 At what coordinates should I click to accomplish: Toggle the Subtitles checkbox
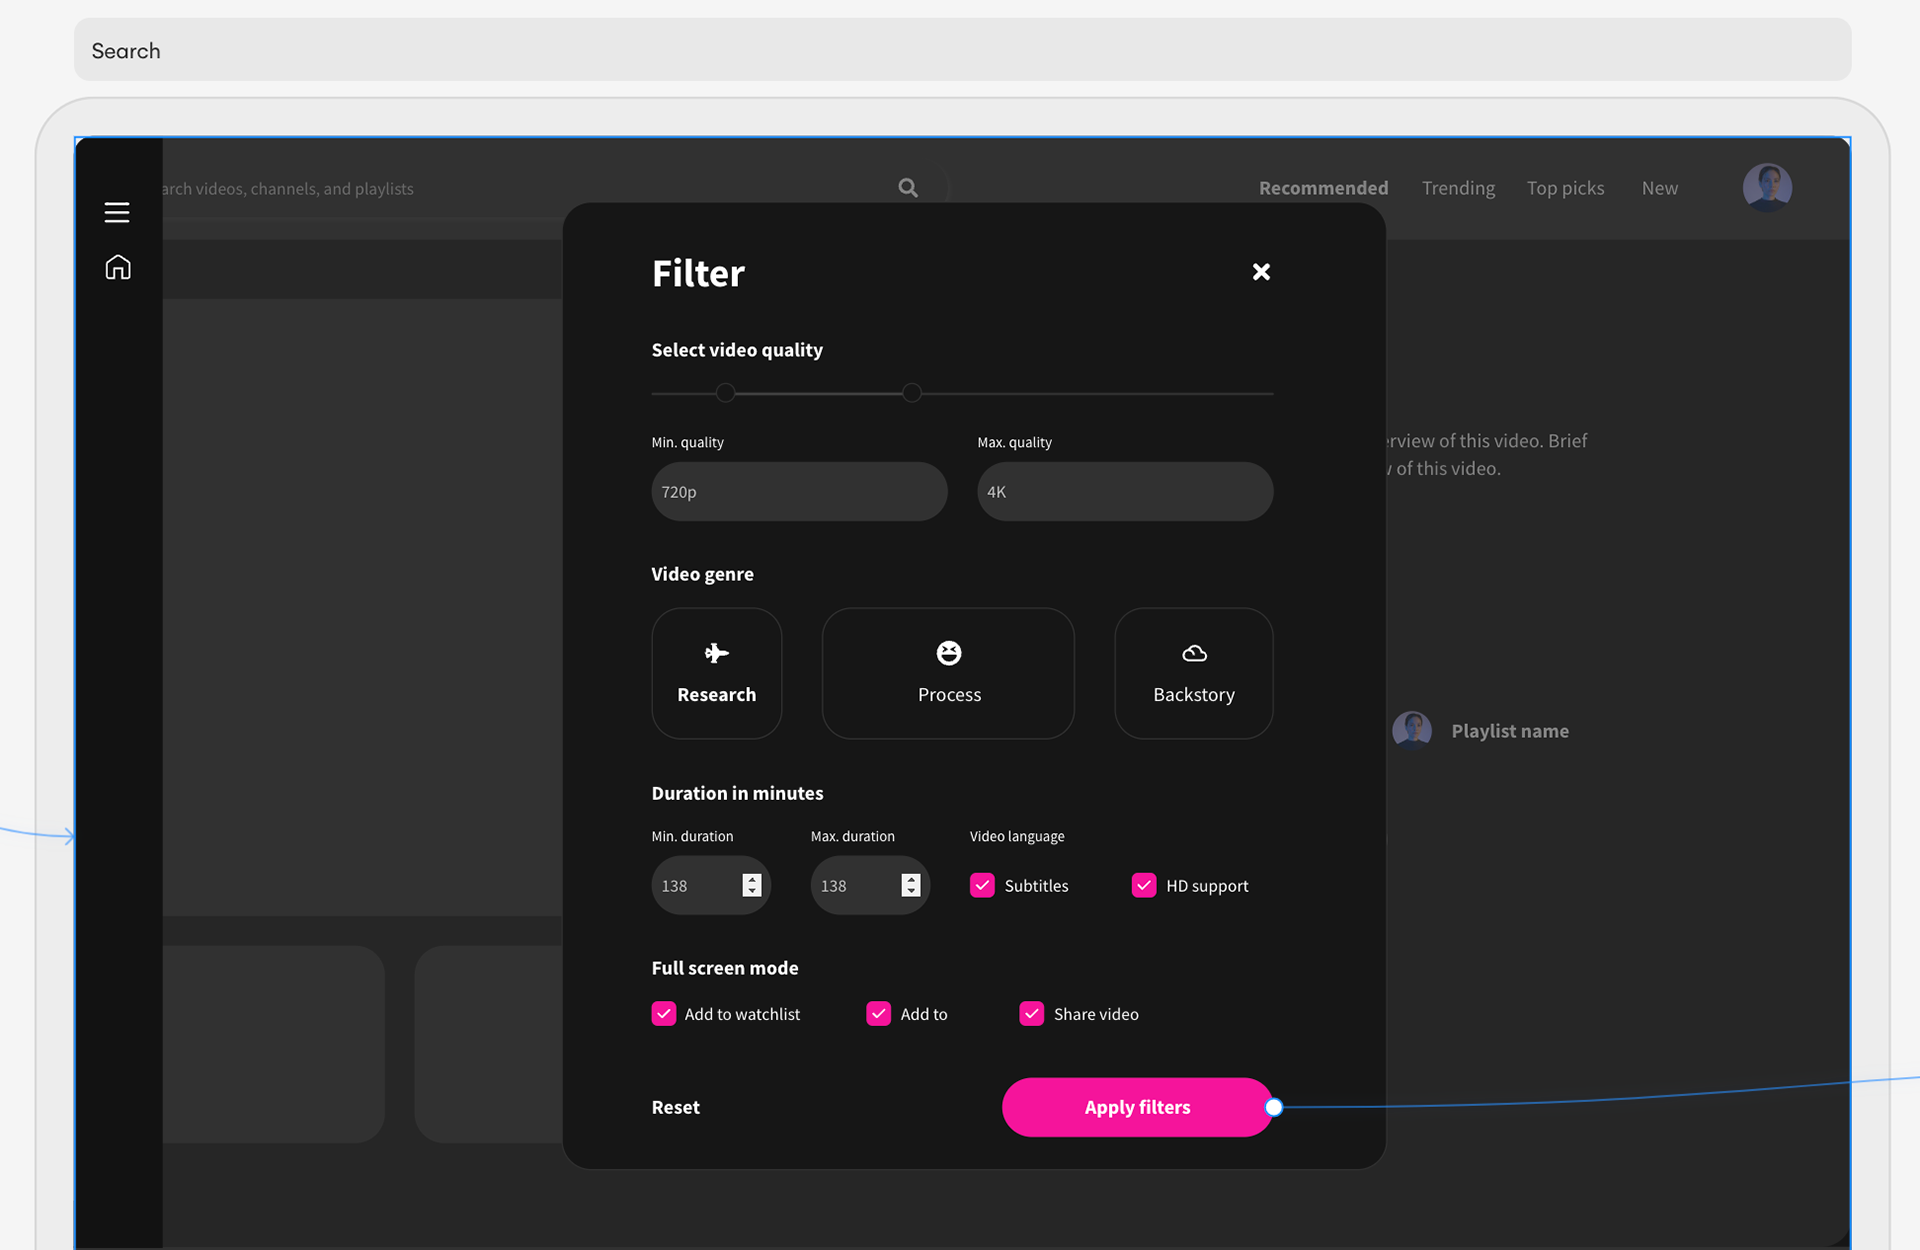click(982, 885)
